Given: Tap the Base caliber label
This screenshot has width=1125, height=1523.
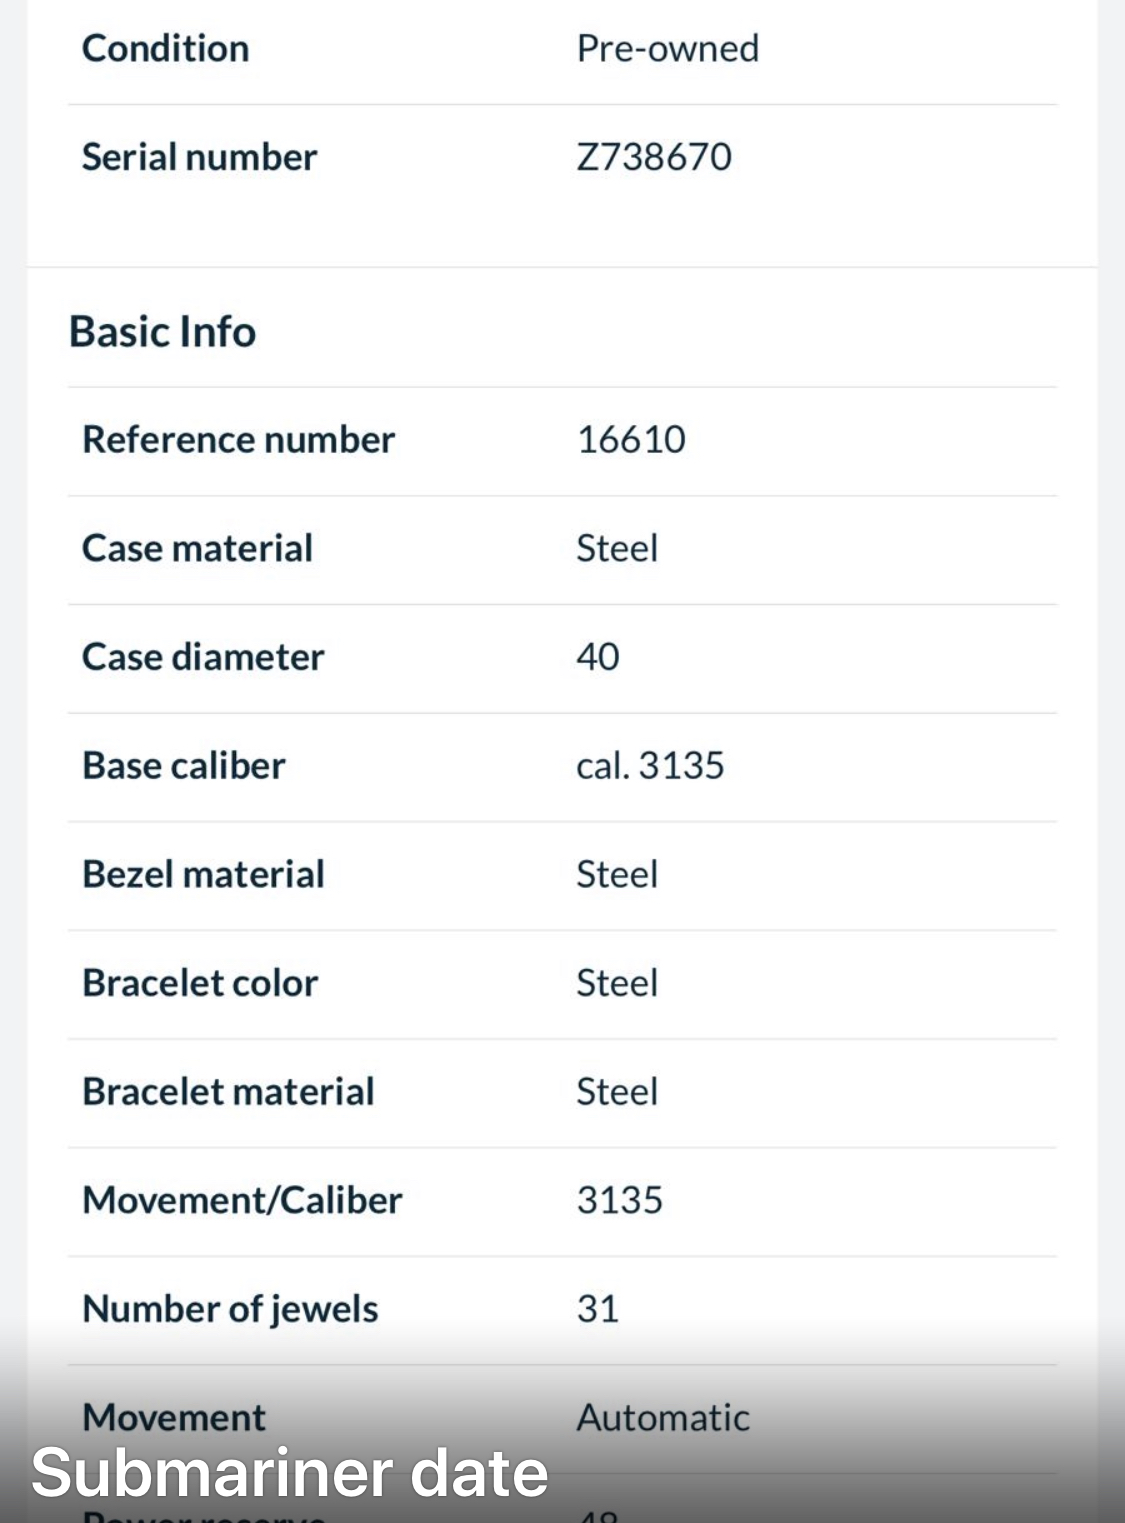Looking at the screenshot, I should coord(183,766).
